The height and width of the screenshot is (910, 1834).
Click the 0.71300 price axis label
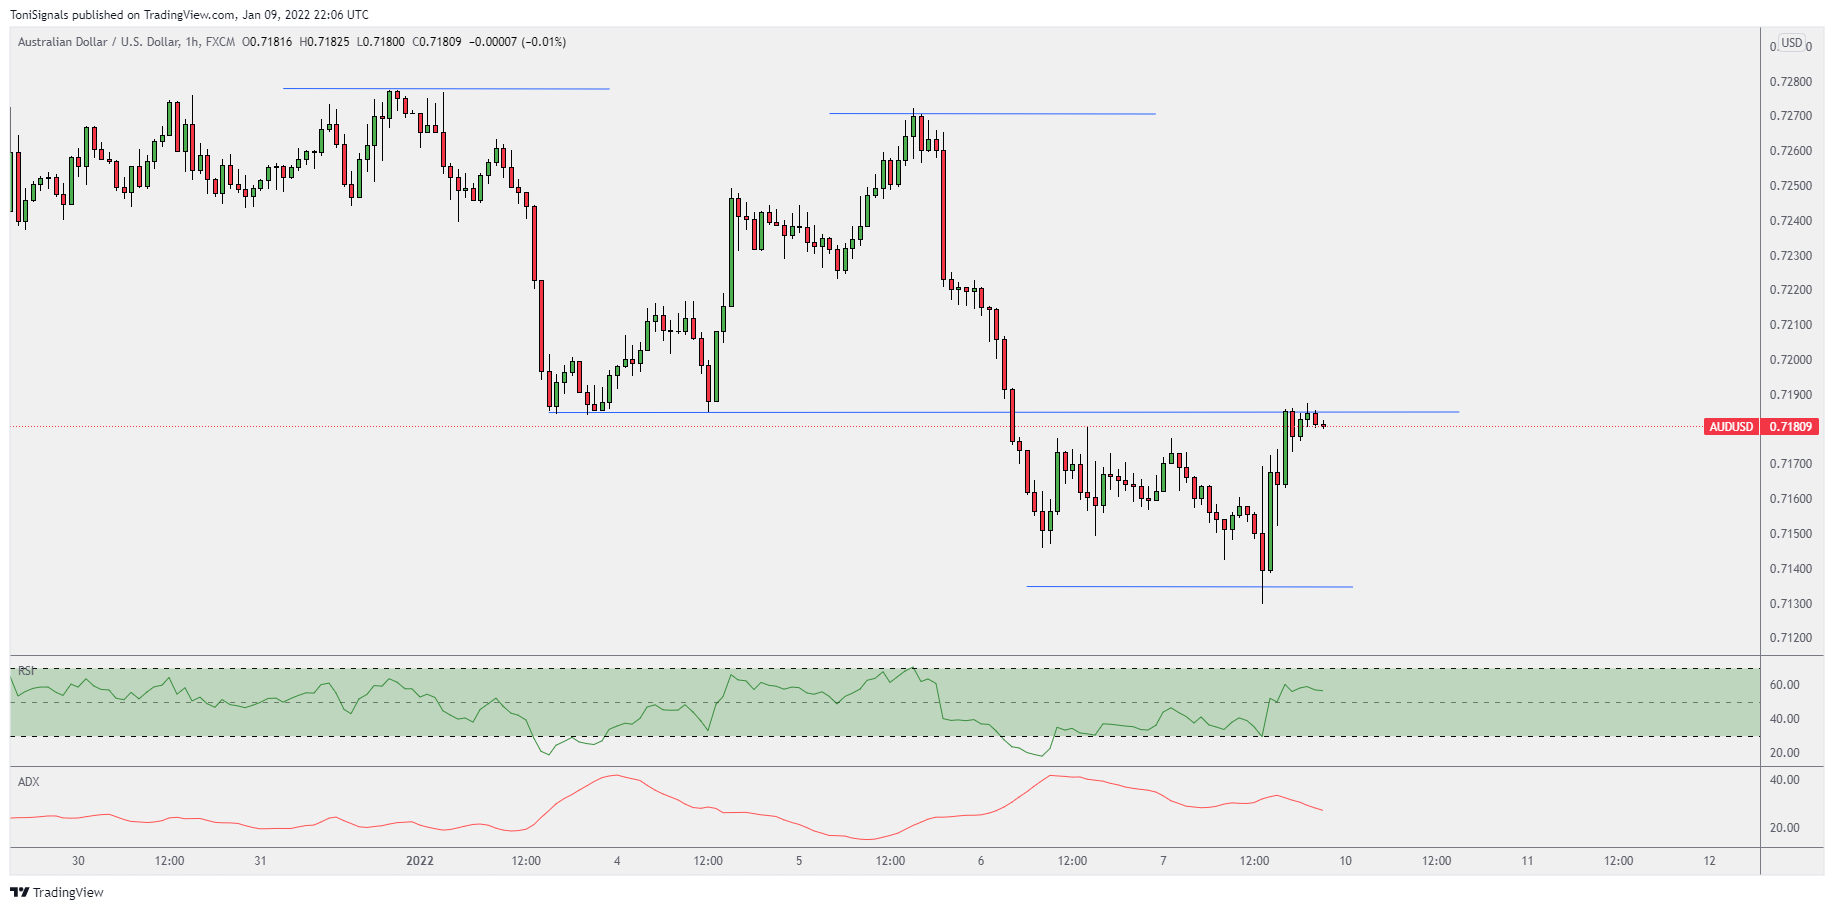point(1790,604)
